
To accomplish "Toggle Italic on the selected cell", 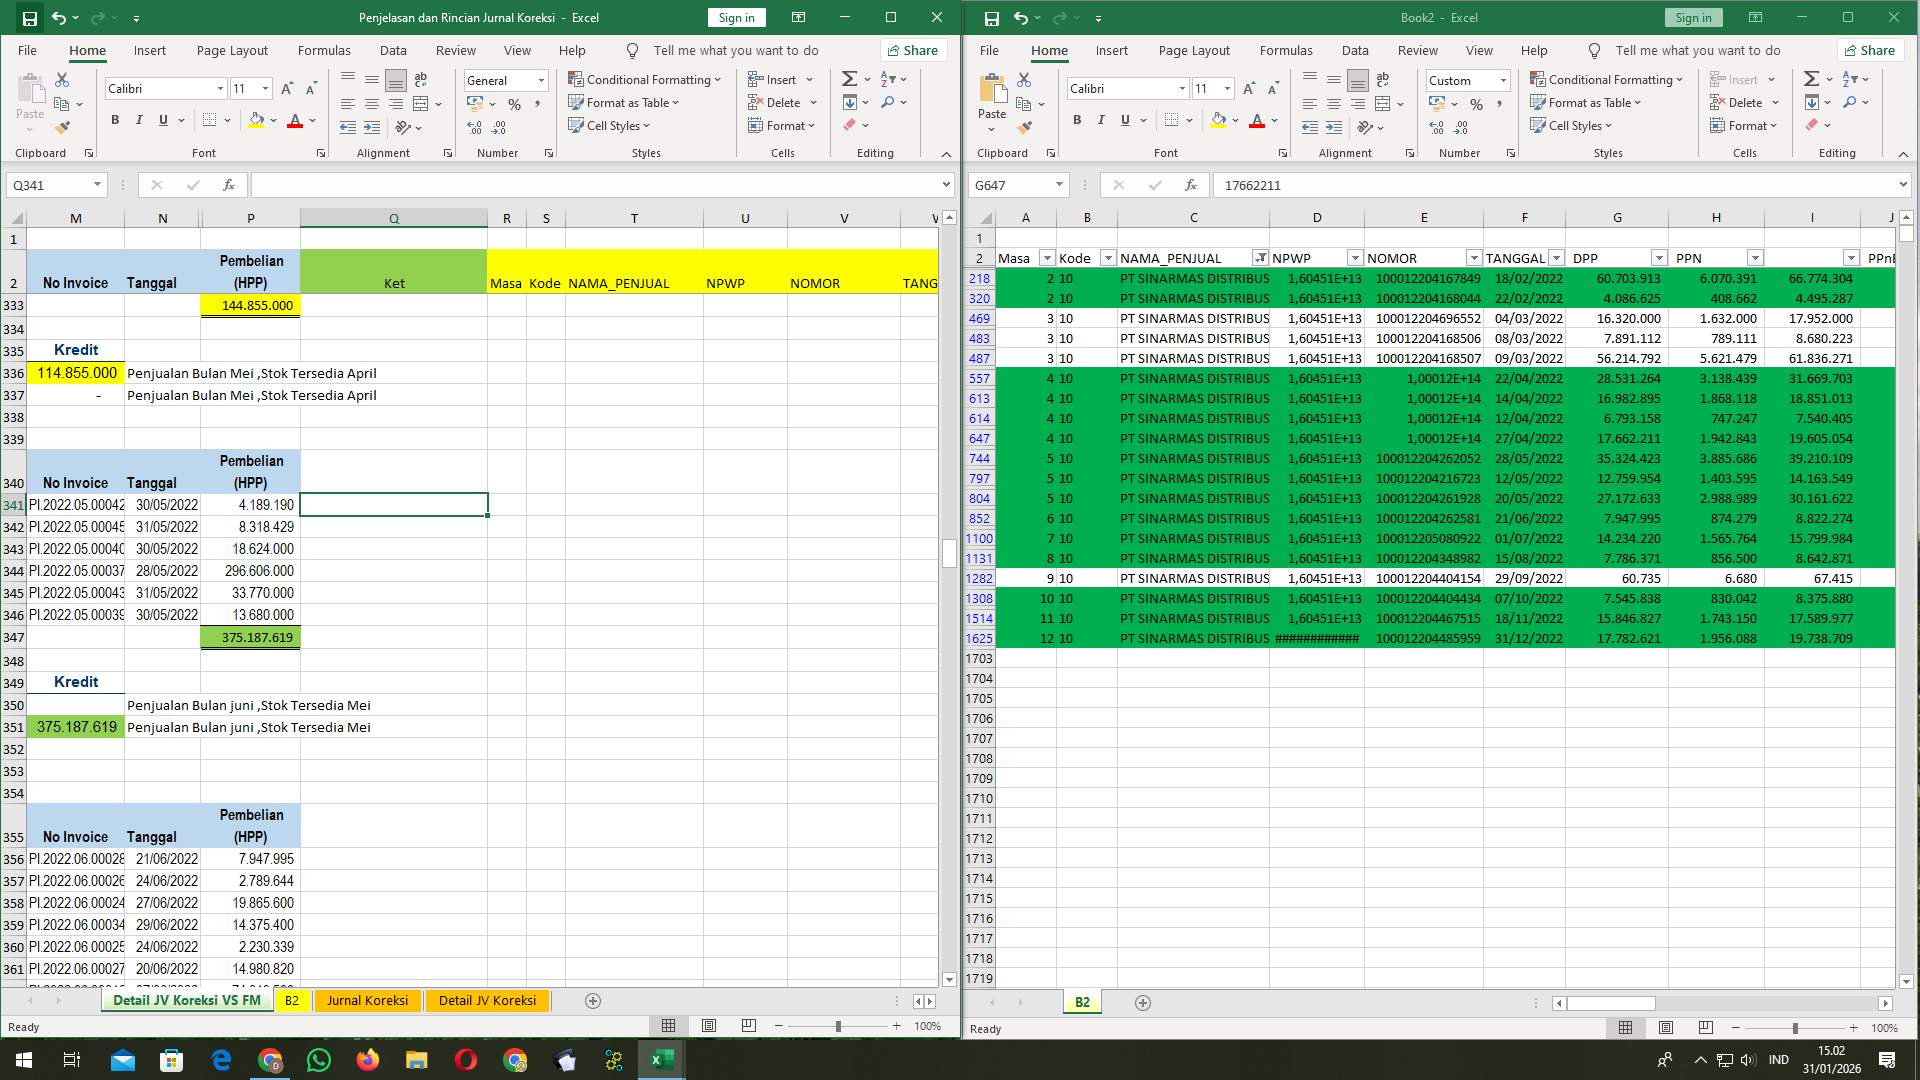I will coord(139,120).
